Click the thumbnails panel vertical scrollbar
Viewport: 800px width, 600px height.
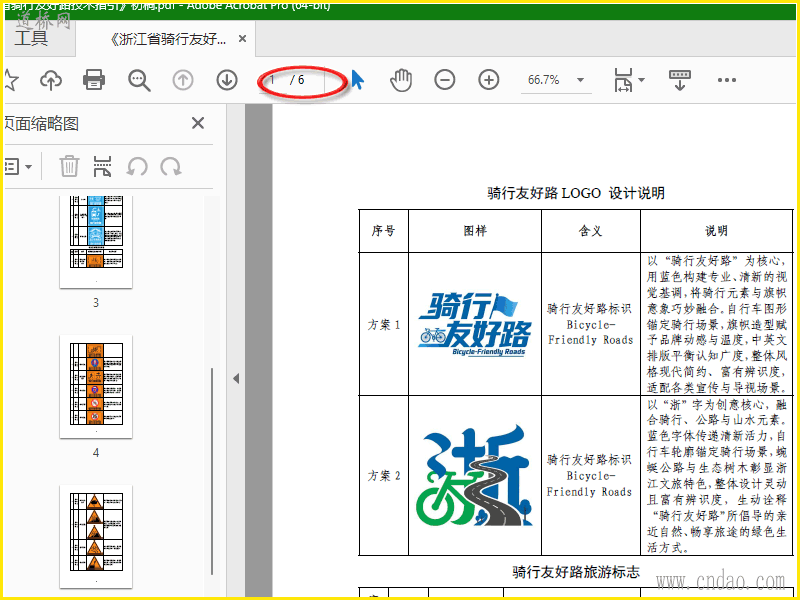pyautogui.click(x=212, y=472)
